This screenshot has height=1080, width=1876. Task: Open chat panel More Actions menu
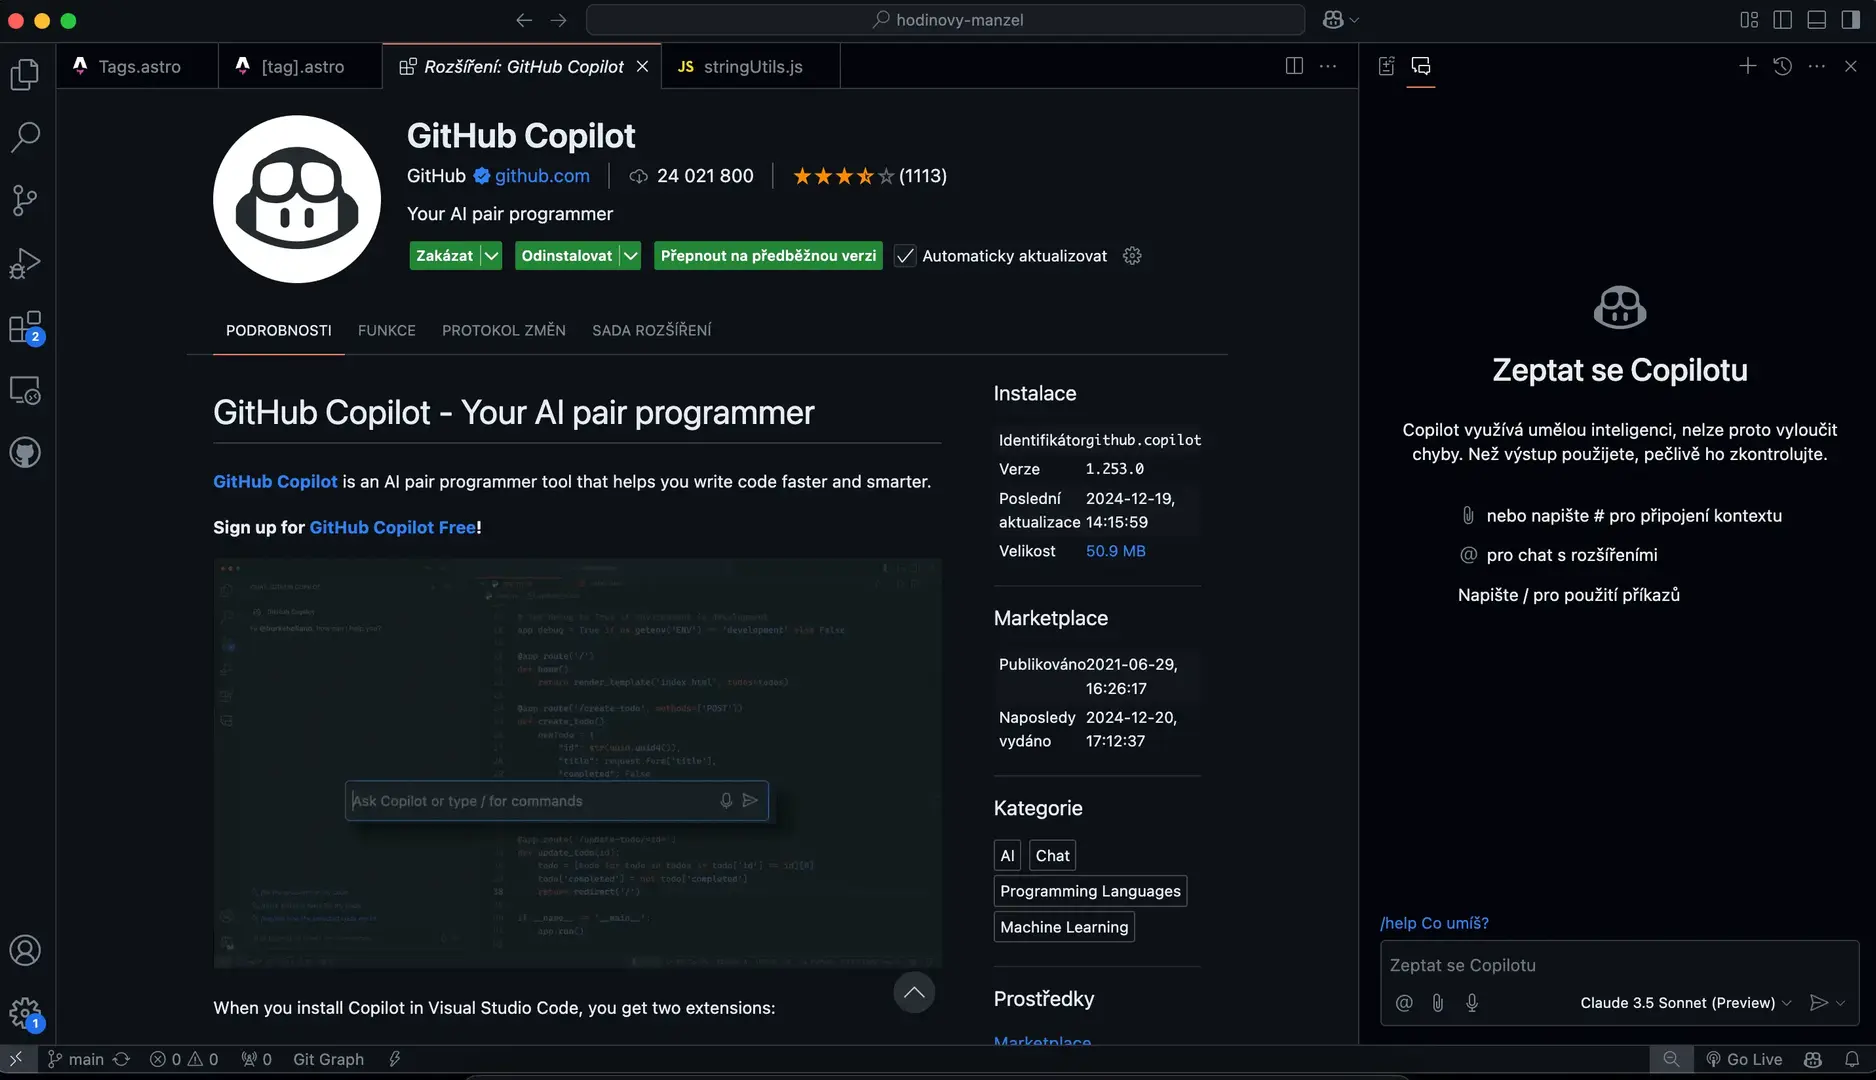(x=1817, y=66)
